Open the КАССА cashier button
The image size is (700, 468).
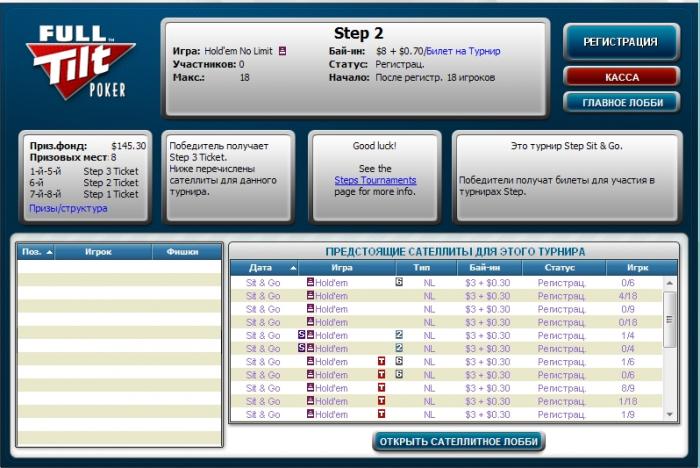[x=621, y=77]
